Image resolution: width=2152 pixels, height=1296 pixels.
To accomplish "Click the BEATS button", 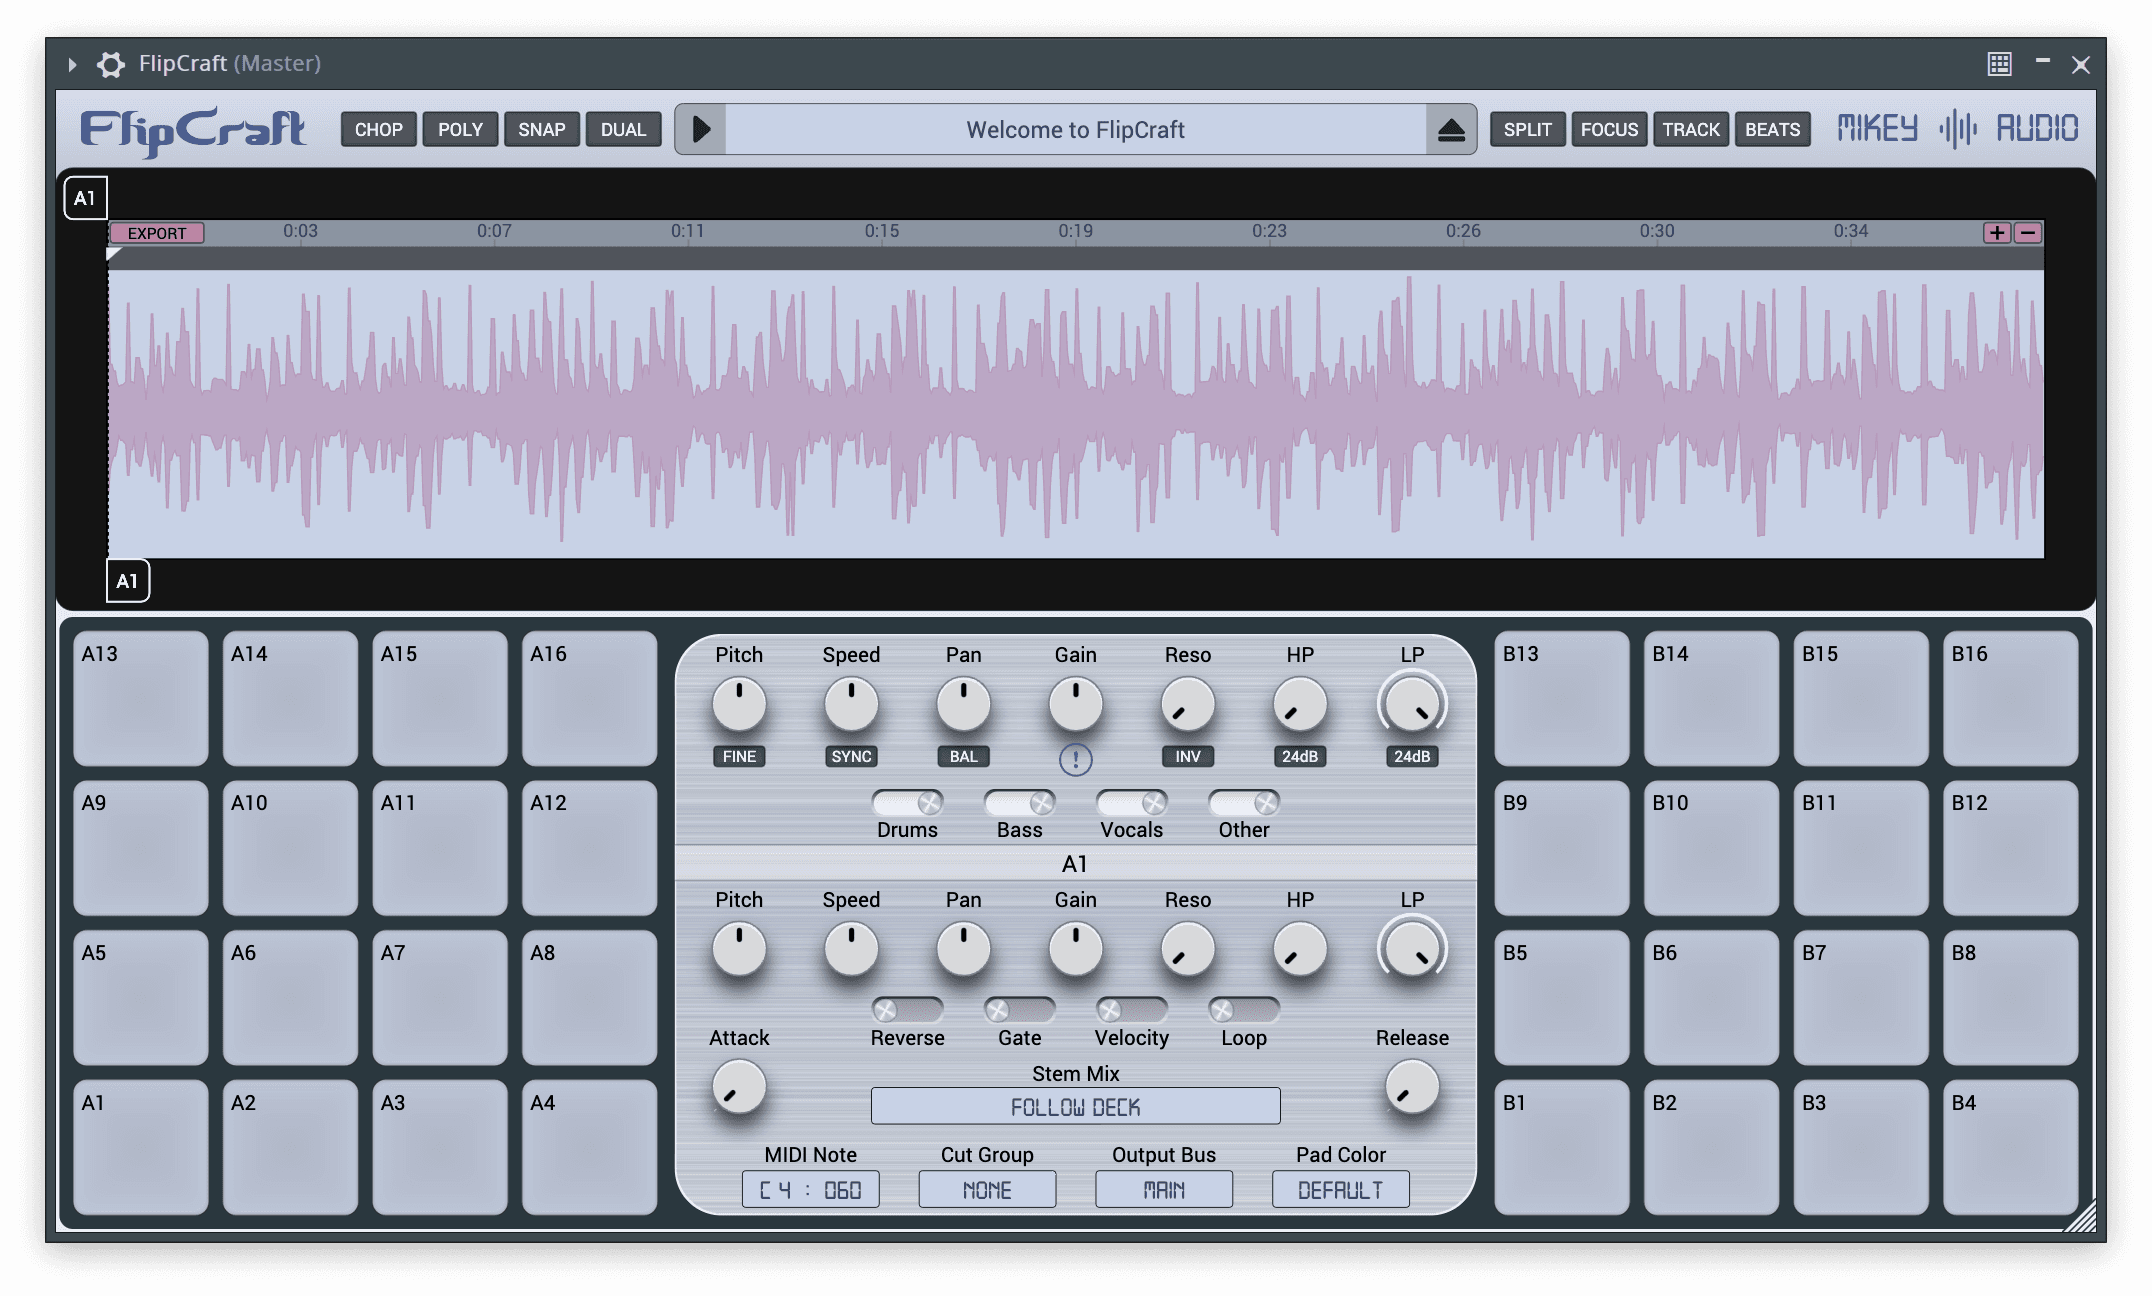I will pyautogui.click(x=1772, y=129).
